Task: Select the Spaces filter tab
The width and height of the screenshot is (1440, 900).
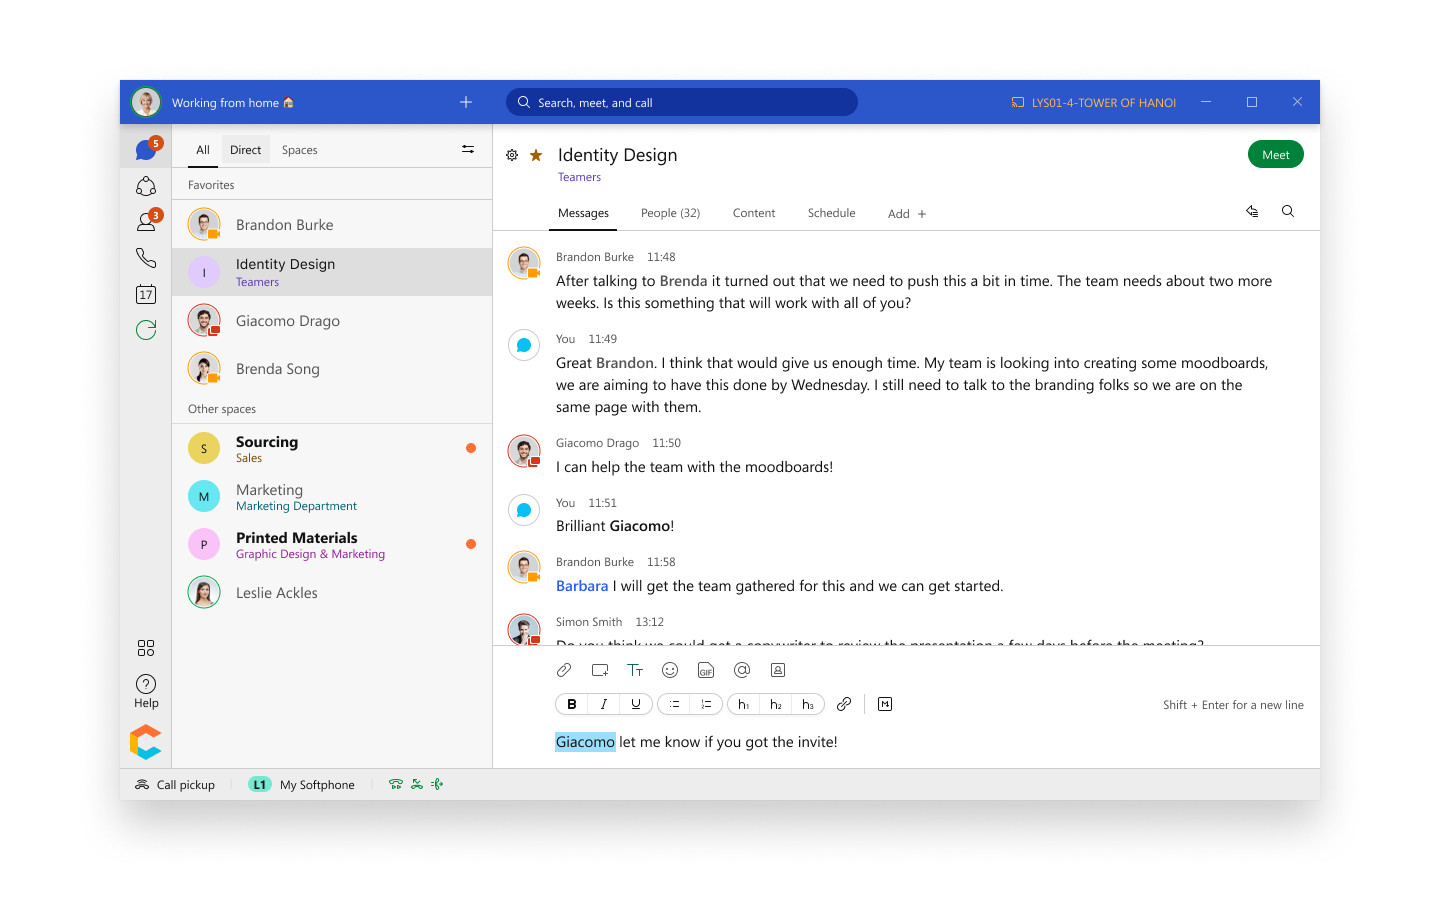Action: [299, 150]
